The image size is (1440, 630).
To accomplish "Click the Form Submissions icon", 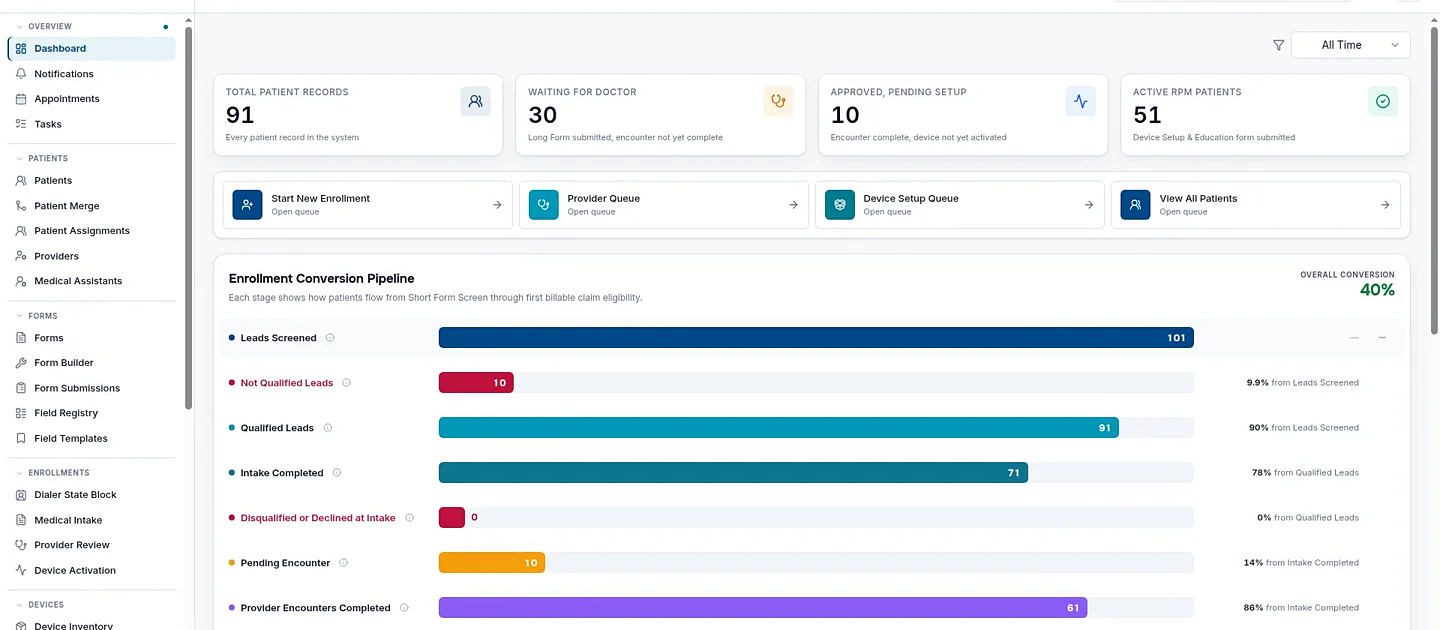I will 21,388.
